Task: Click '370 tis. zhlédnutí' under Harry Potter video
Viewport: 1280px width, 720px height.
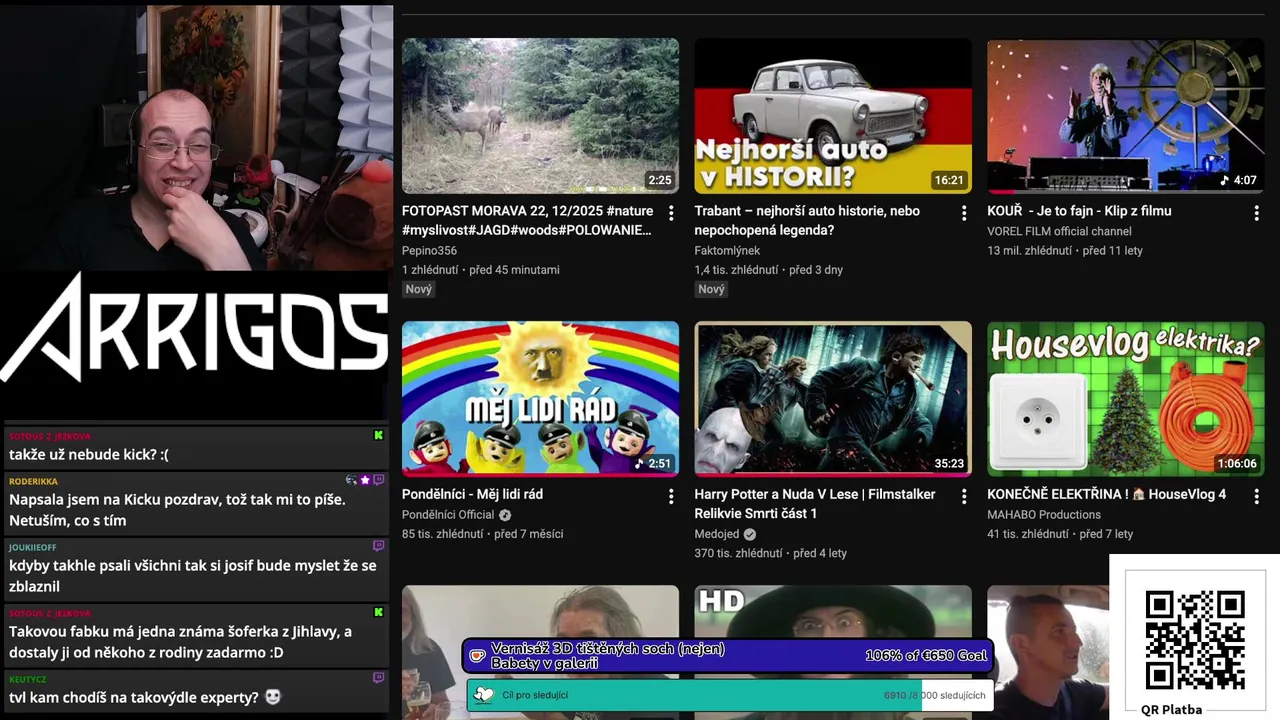Action: (738, 554)
